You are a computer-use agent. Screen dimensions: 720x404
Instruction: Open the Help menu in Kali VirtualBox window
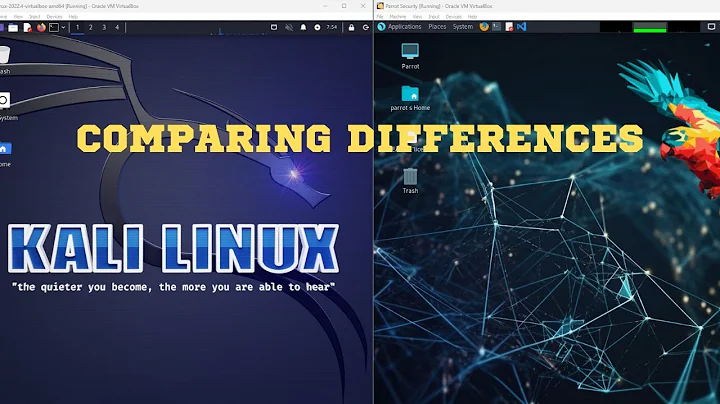(73, 17)
